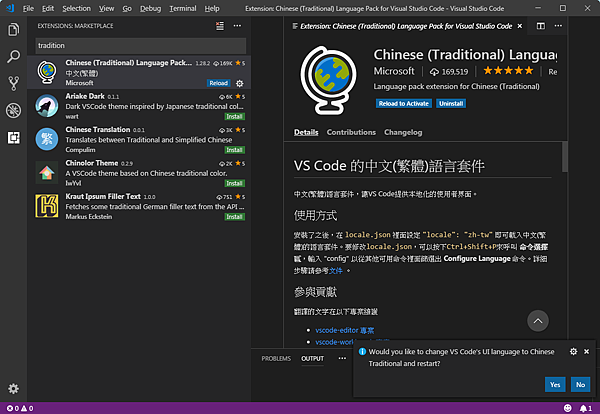The height and width of the screenshot is (414, 600).
Task: Click Chinolor Theme extension icon
Action: (x=47, y=173)
